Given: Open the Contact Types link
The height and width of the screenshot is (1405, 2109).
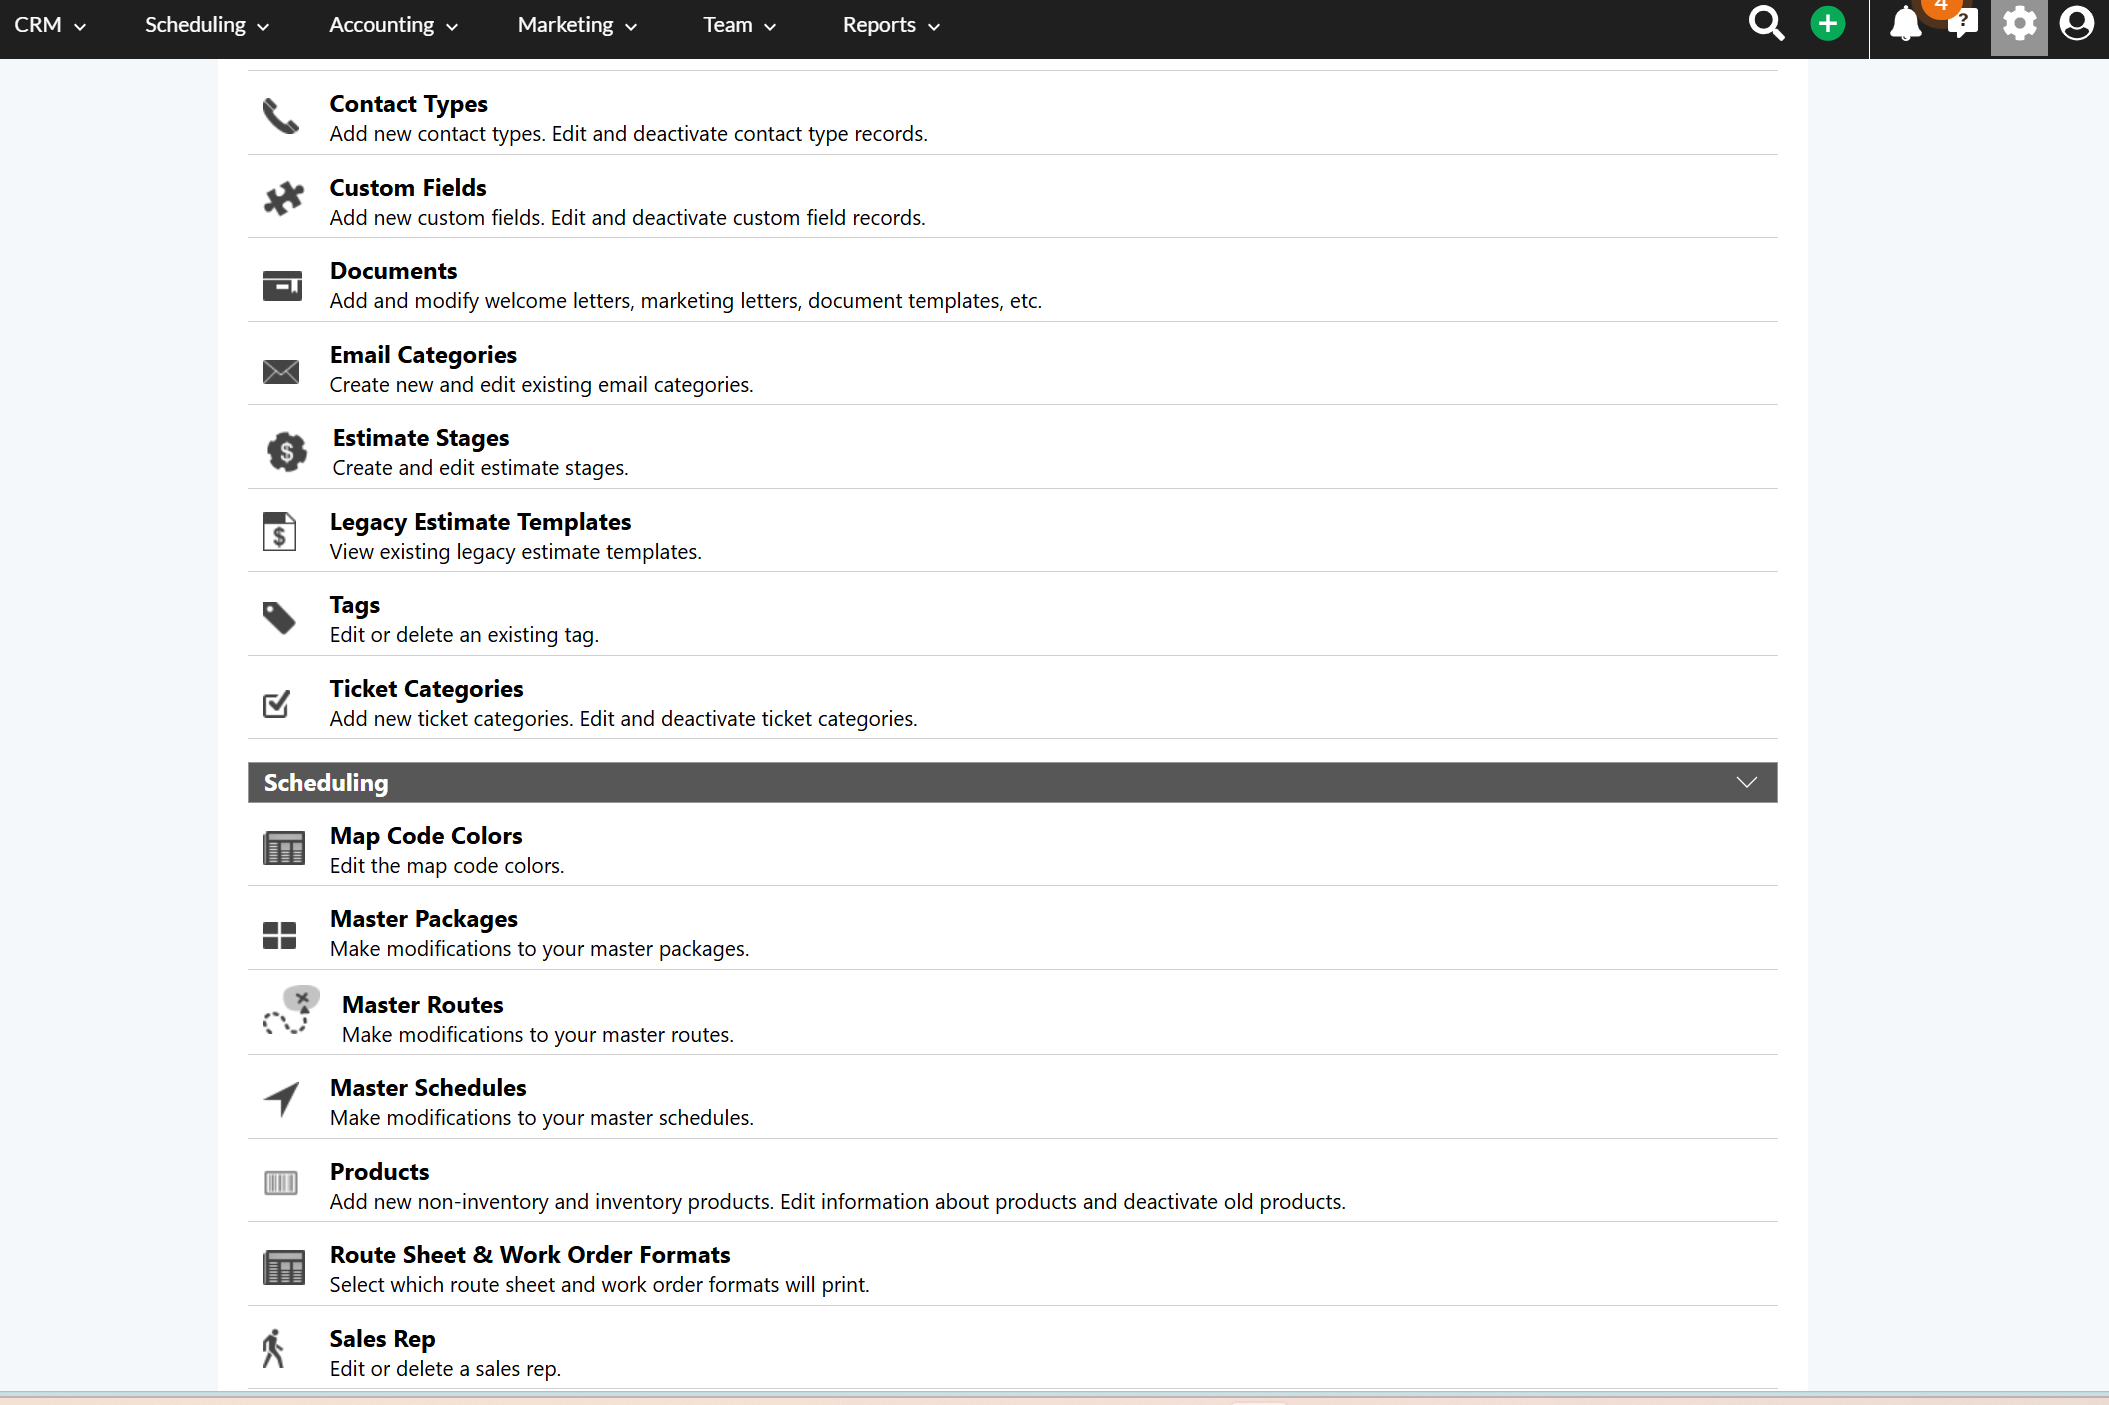Looking at the screenshot, I should [409, 104].
